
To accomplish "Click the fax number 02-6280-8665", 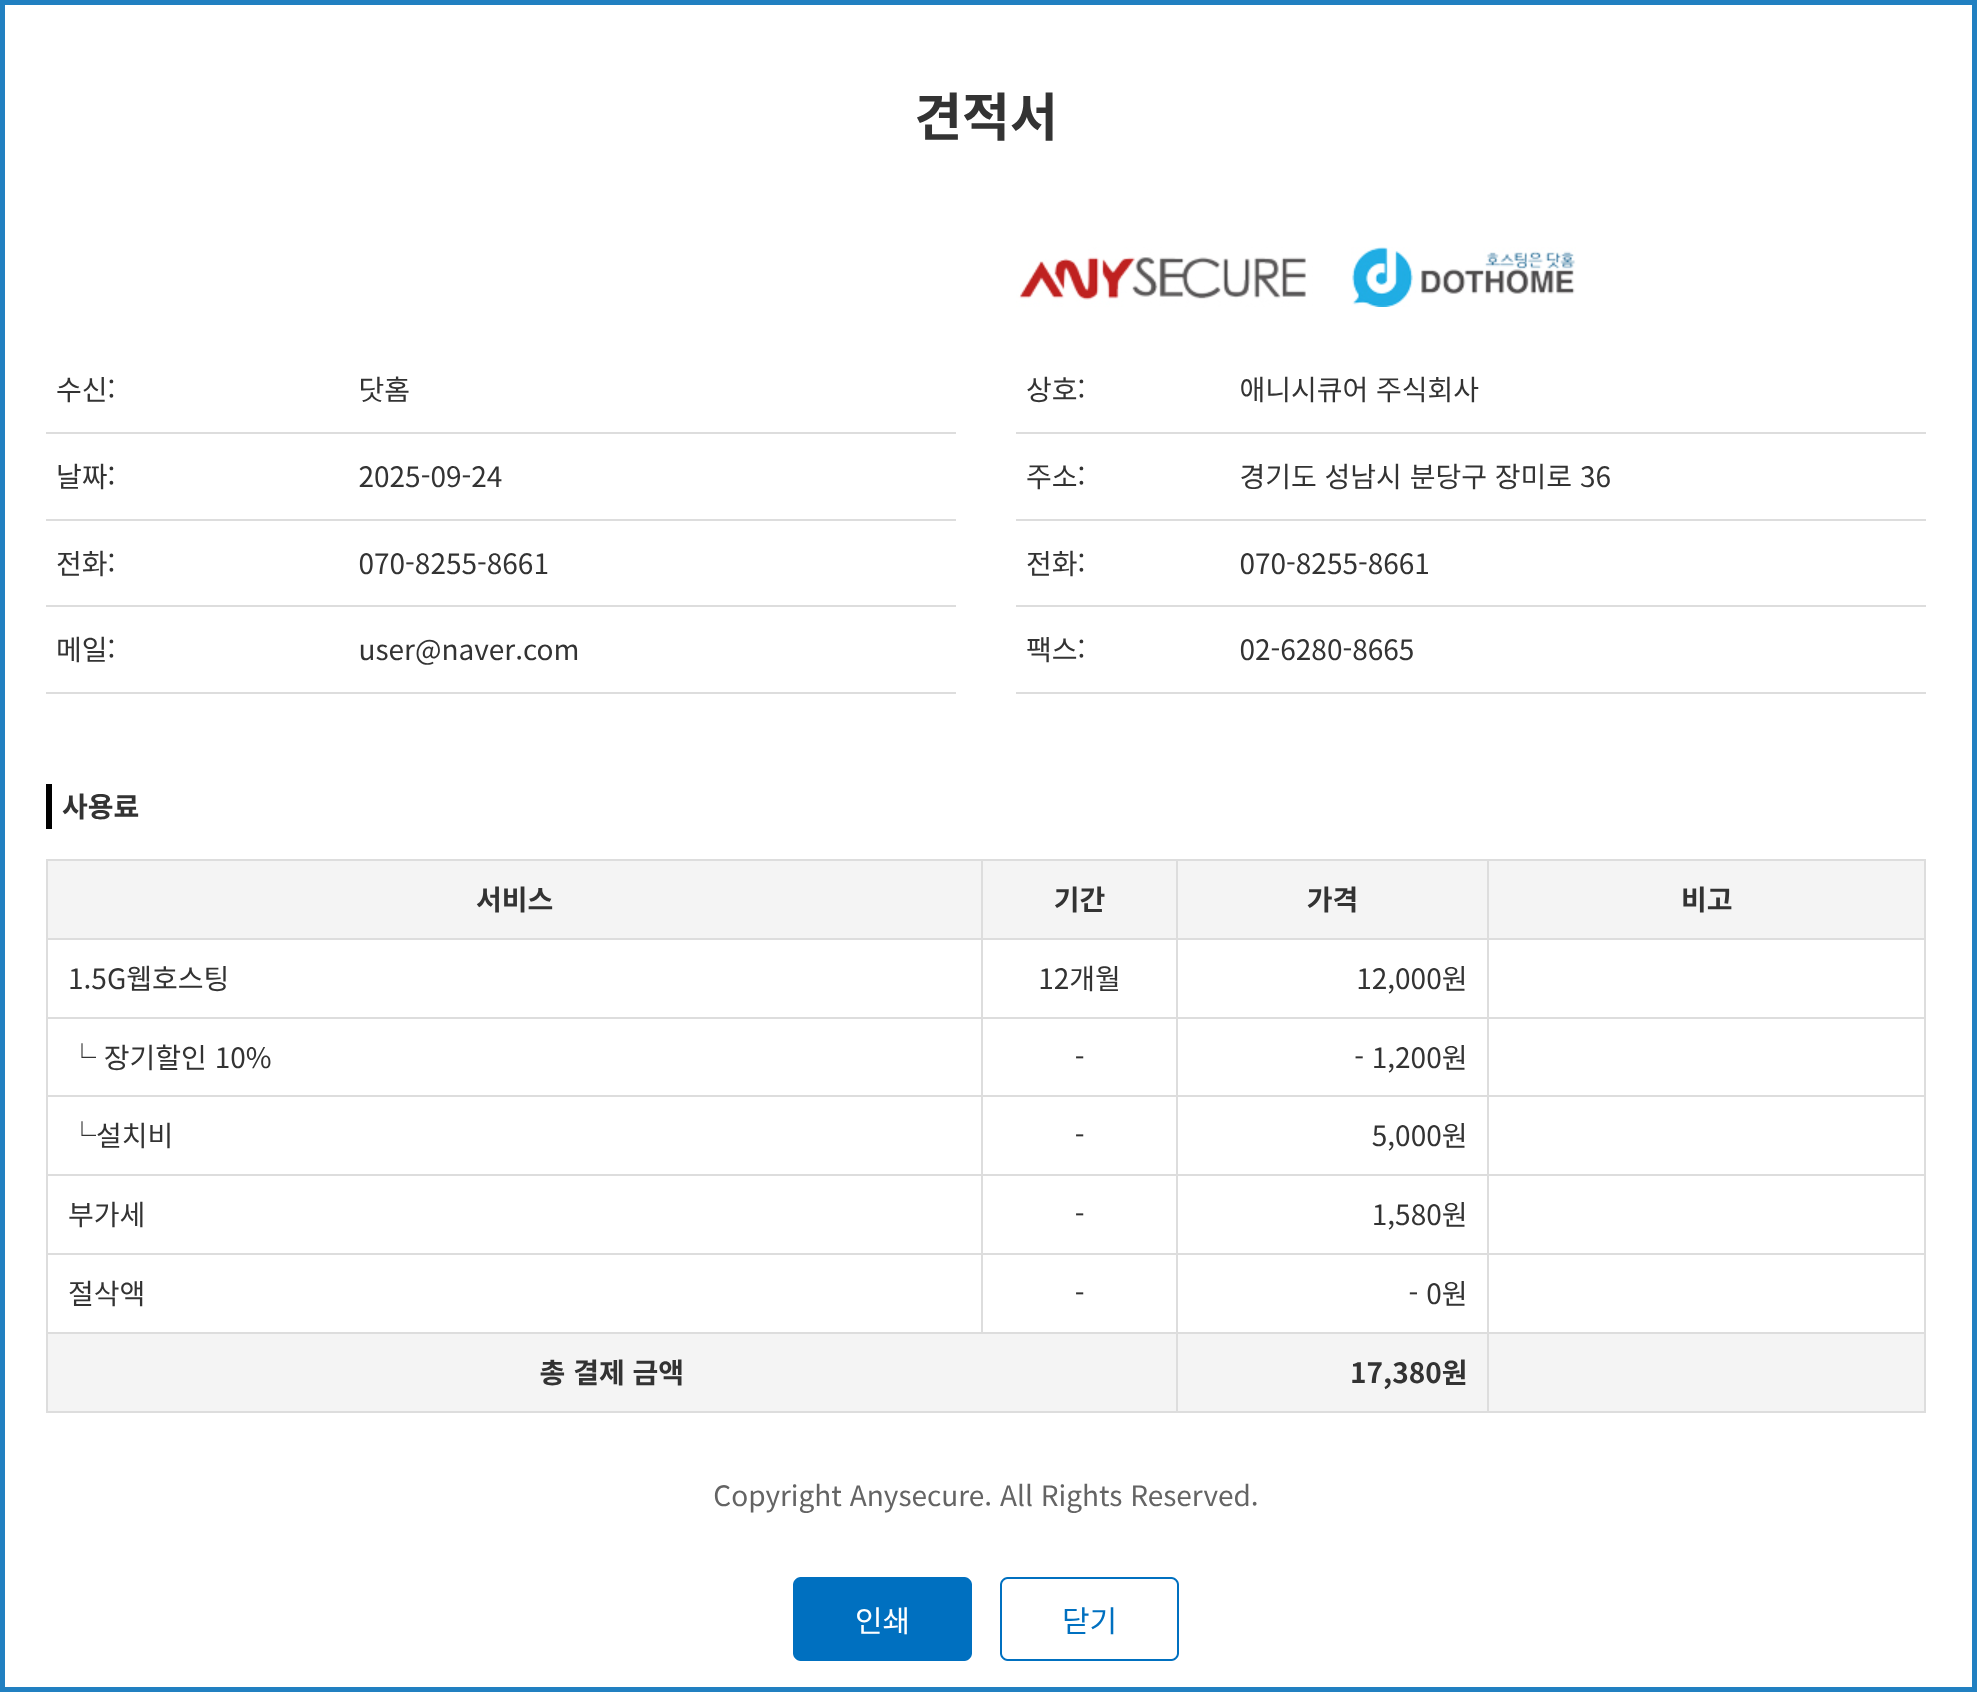I will (1326, 650).
